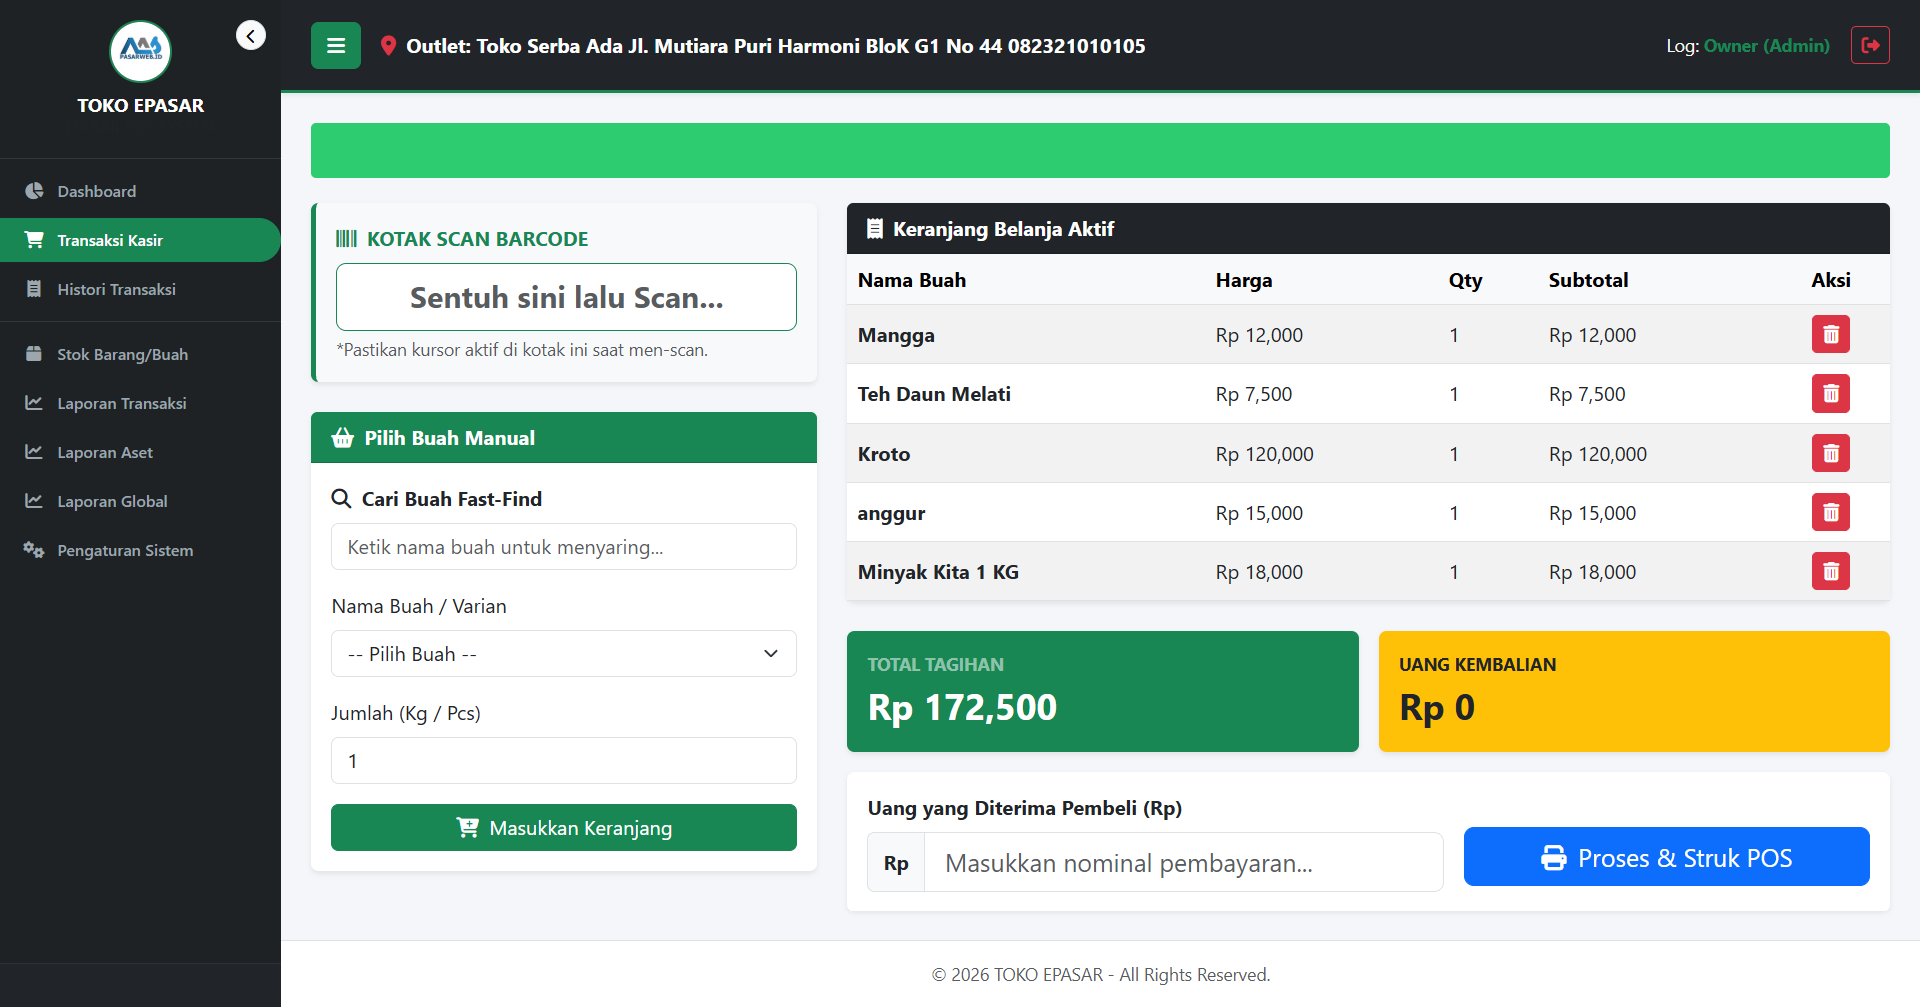Click the Mangga item name
This screenshot has width=1920, height=1008.
896,335
